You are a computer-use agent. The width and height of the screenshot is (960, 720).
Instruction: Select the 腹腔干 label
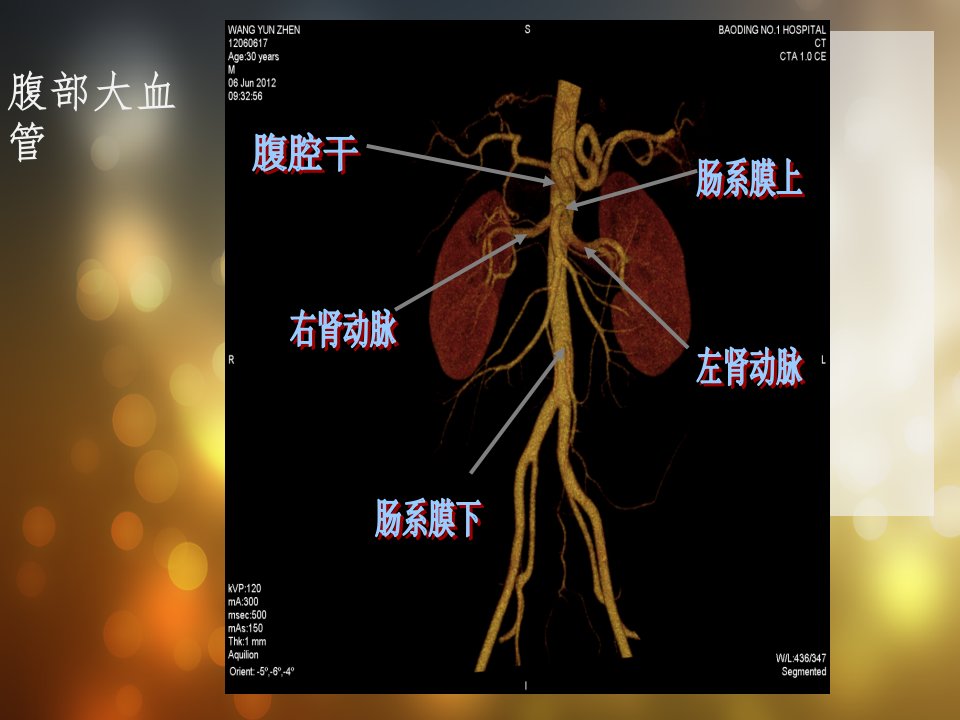point(306,153)
